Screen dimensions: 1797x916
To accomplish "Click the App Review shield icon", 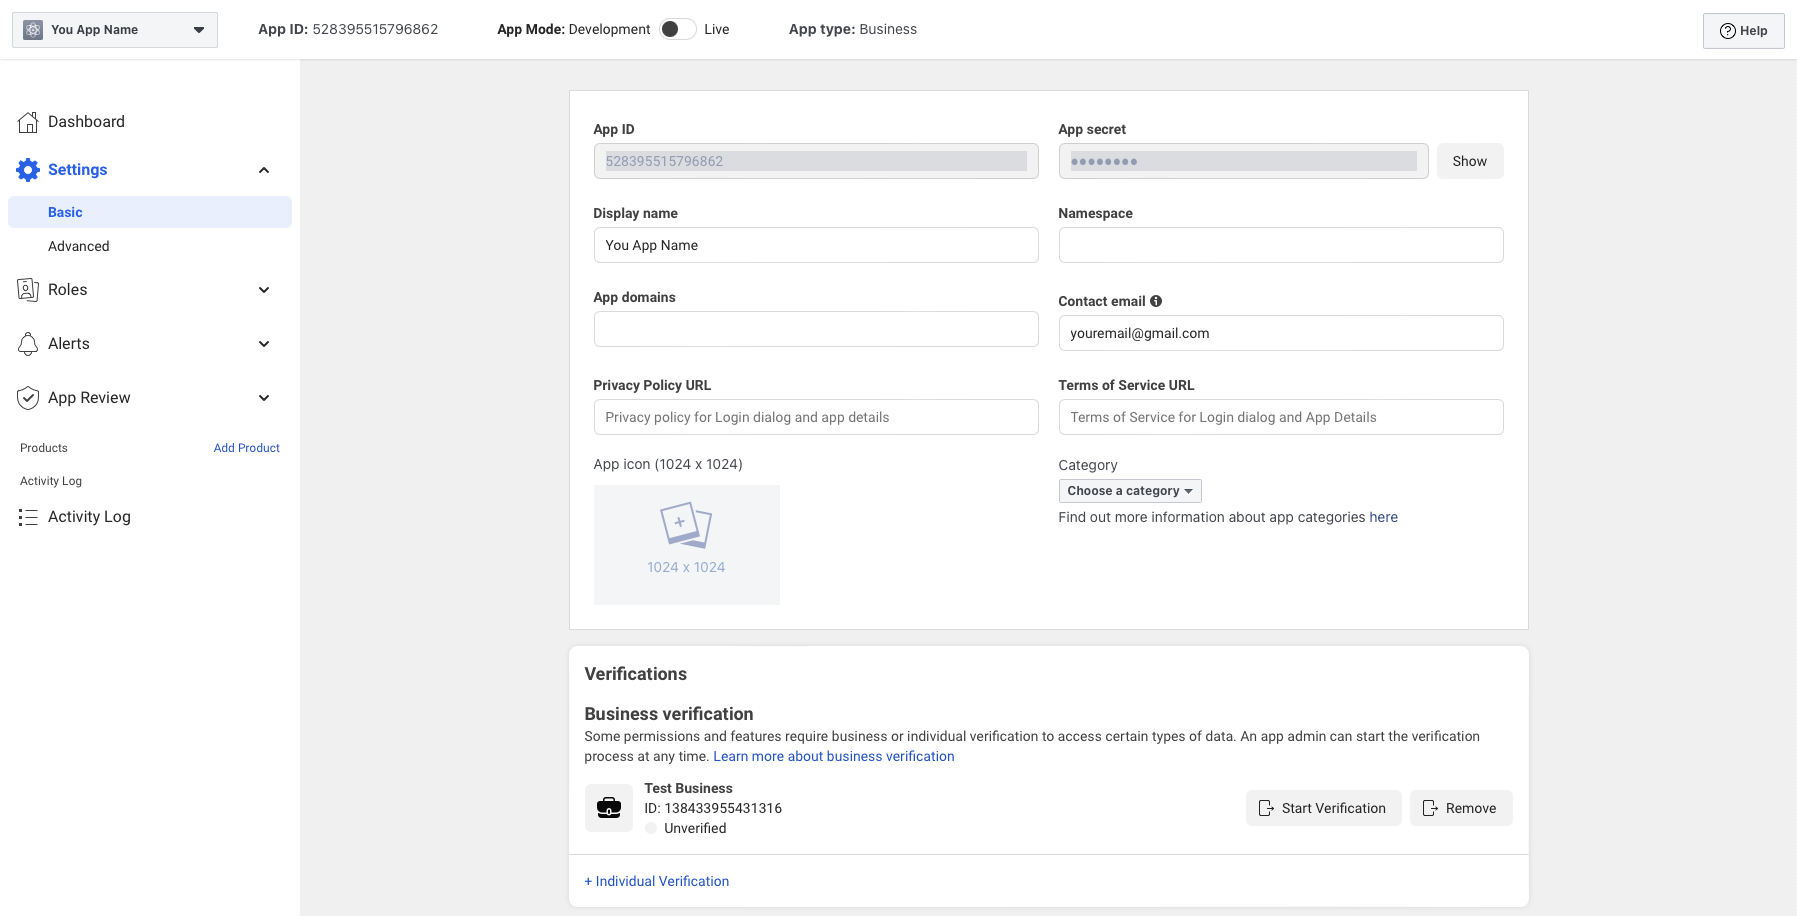I will click(28, 398).
